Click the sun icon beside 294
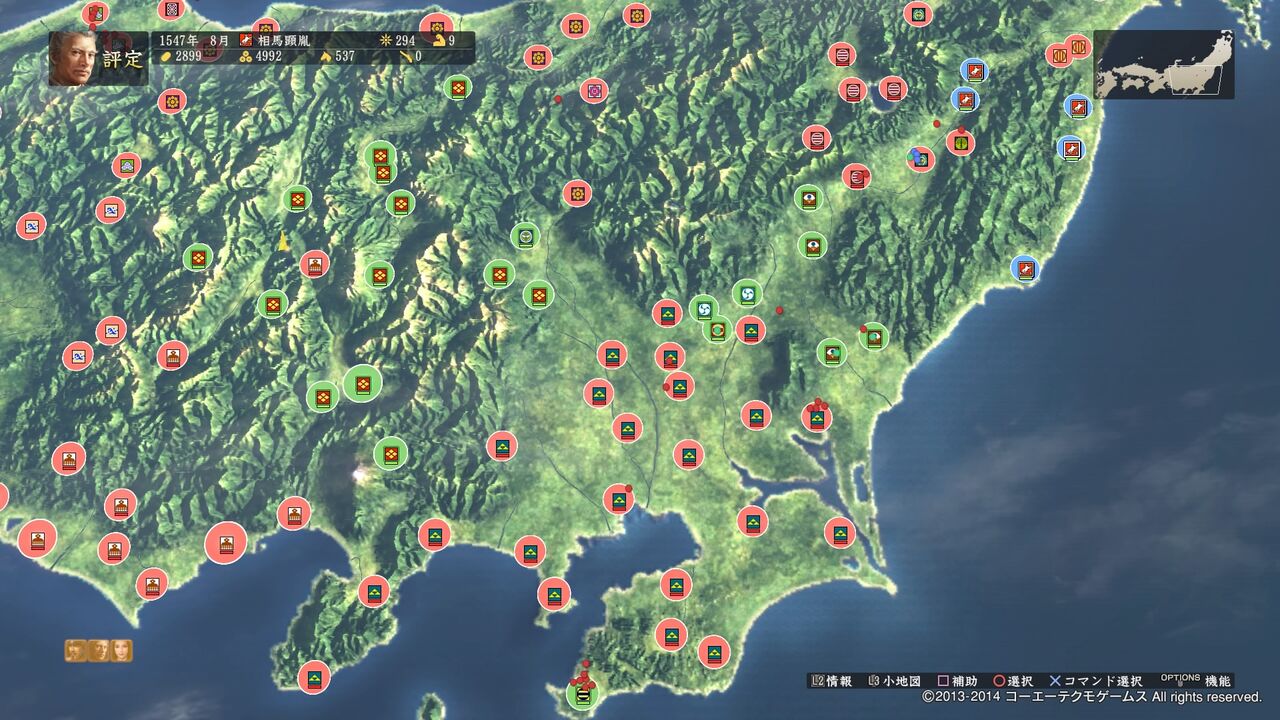The height and width of the screenshot is (720, 1280). (386, 41)
